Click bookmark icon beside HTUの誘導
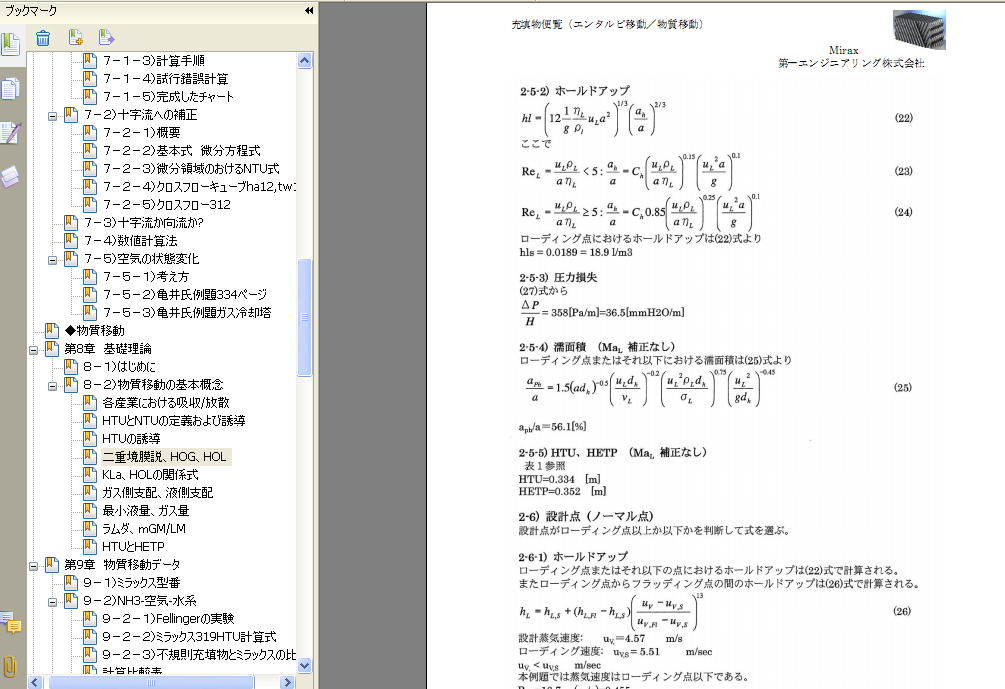The image size is (1005, 689). point(90,438)
